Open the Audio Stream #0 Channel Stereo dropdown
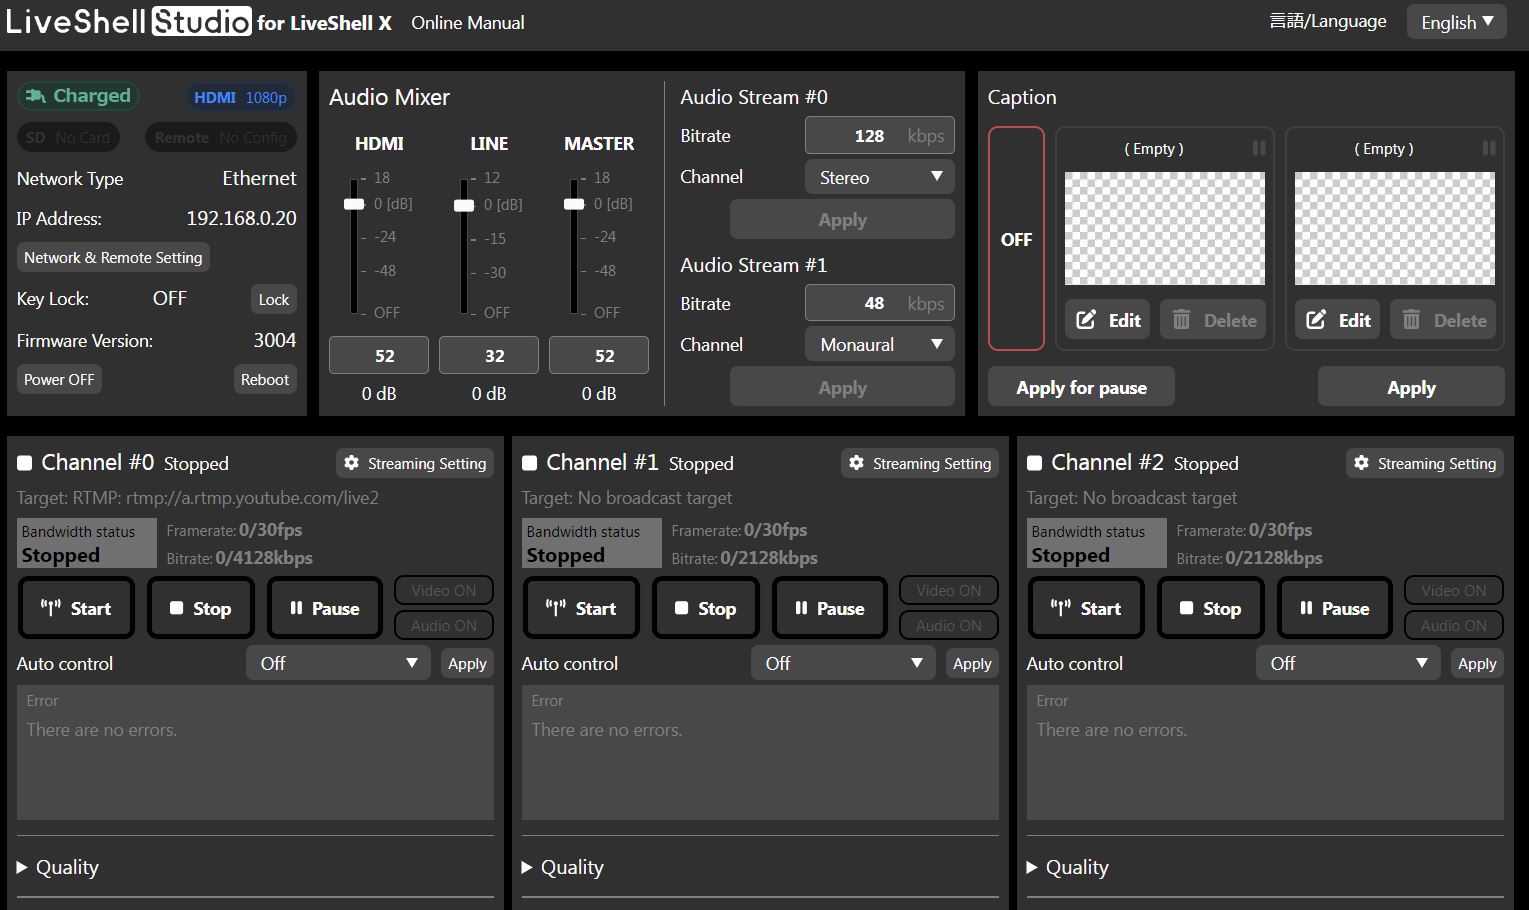This screenshot has height=910, width=1529. [x=879, y=177]
